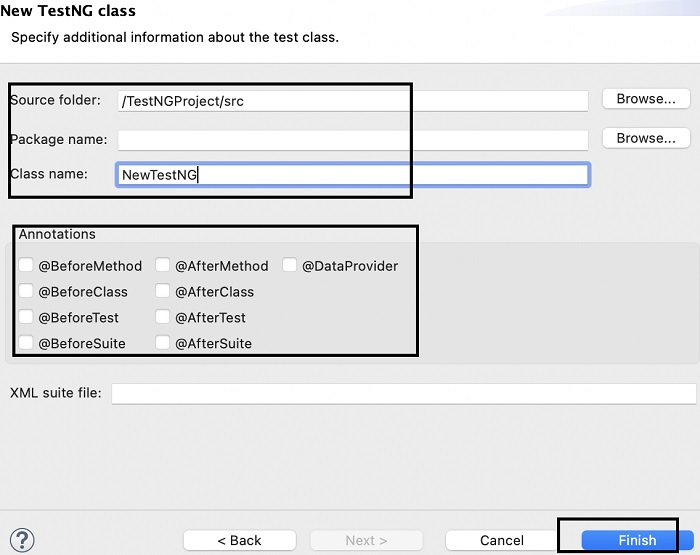Select the @AfterClass checkbox
Image resolution: width=700 pixels, height=555 pixels.
click(x=163, y=292)
